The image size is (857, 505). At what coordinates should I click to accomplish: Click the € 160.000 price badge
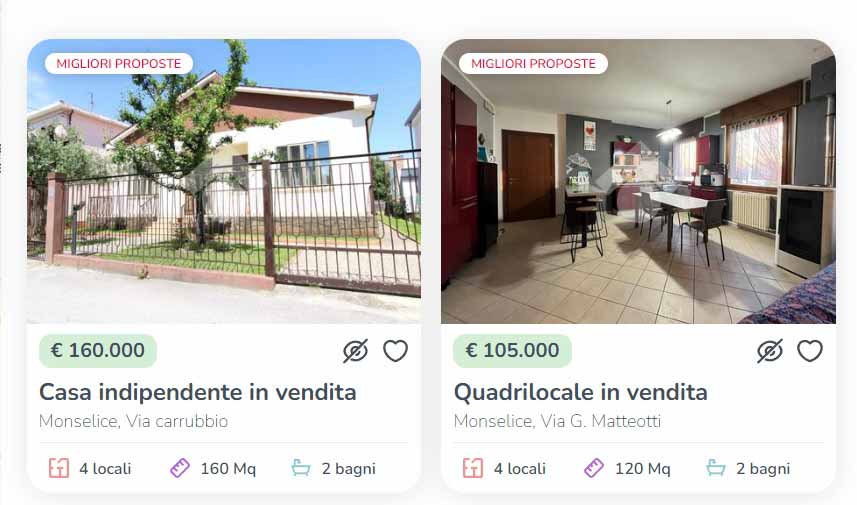pyautogui.click(x=98, y=350)
